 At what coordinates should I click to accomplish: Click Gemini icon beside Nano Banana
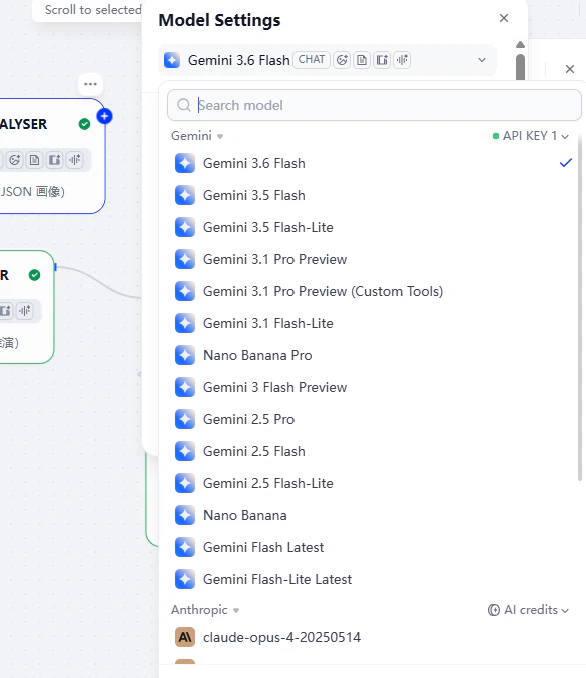point(185,515)
